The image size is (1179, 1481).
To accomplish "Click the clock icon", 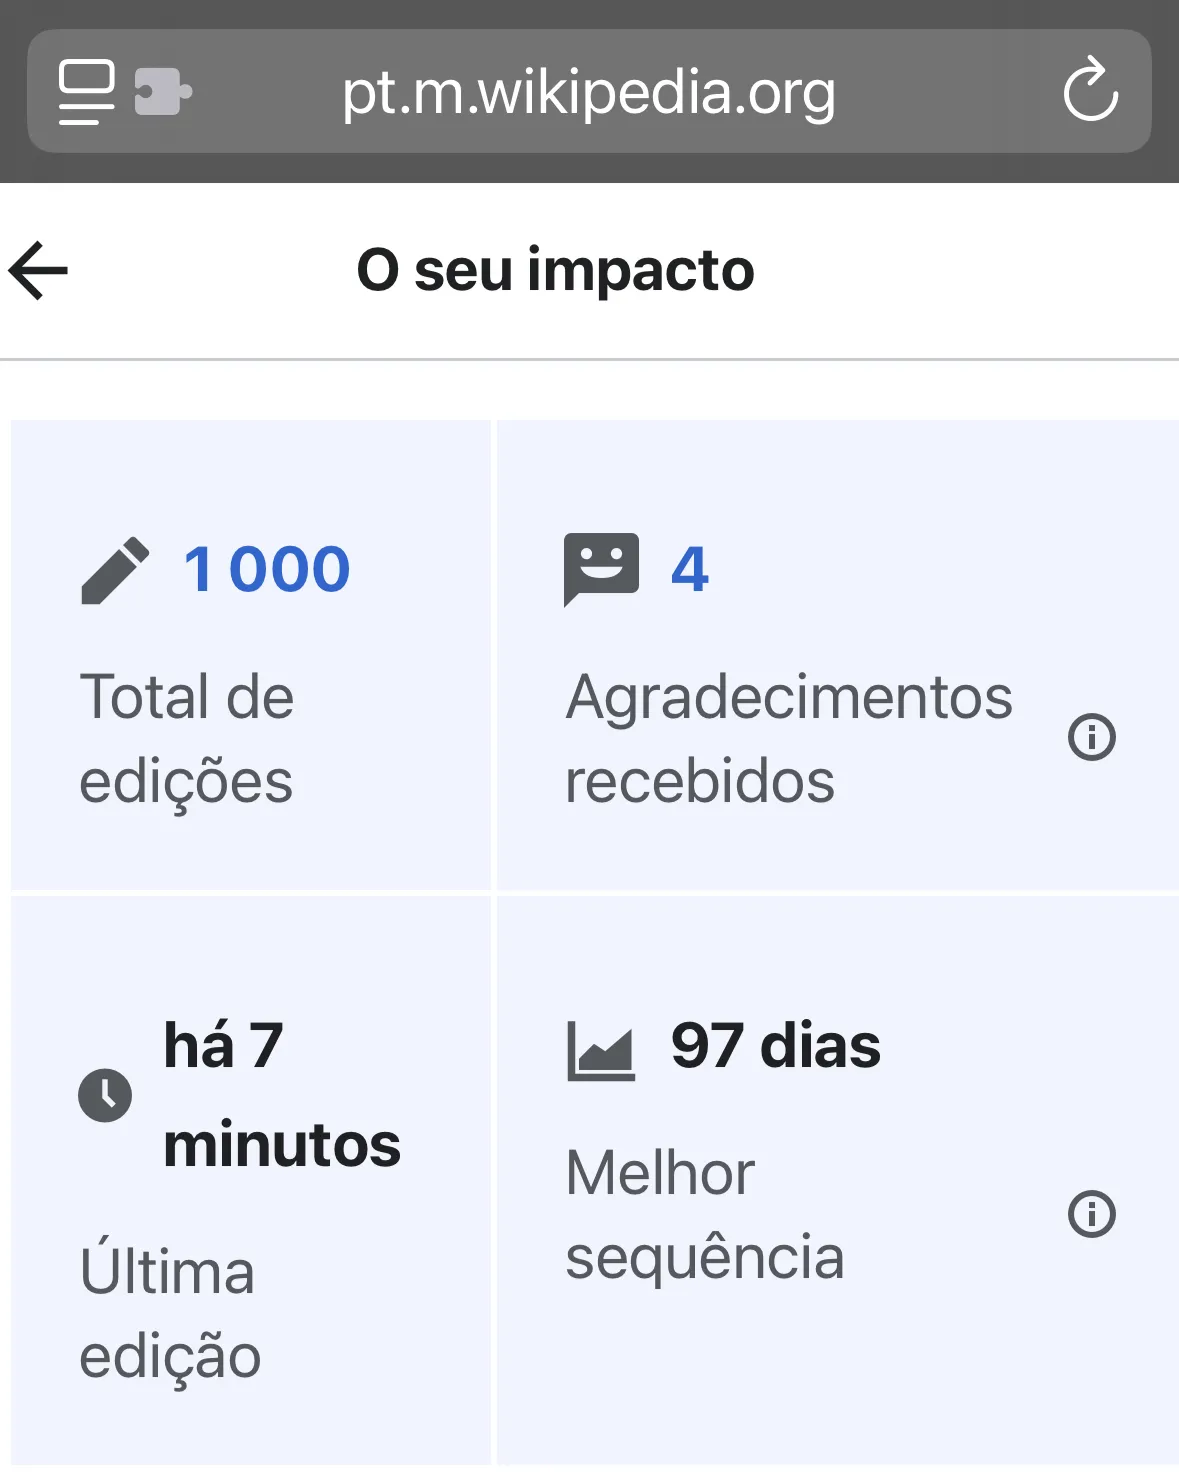I will click(x=105, y=1095).
